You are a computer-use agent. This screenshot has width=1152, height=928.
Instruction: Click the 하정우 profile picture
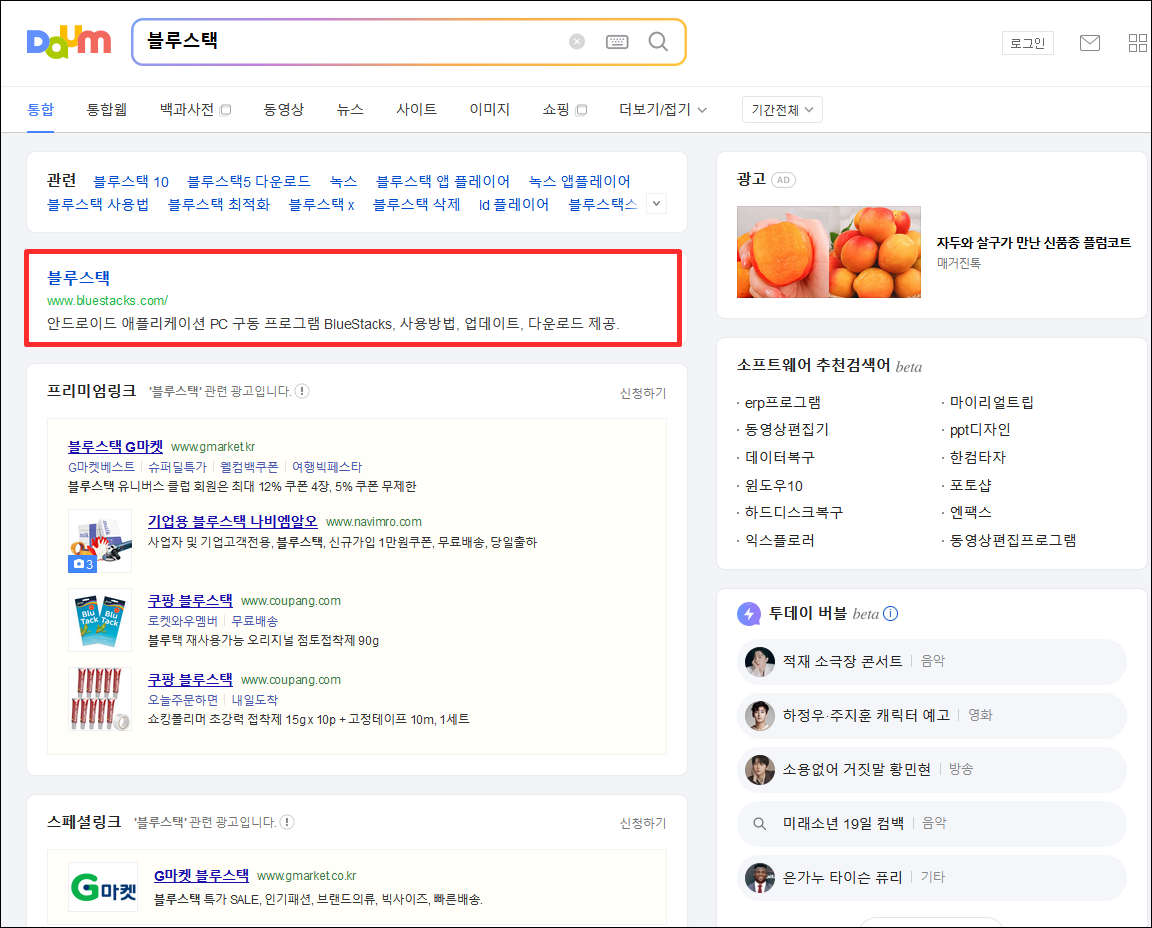tap(760, 715)
